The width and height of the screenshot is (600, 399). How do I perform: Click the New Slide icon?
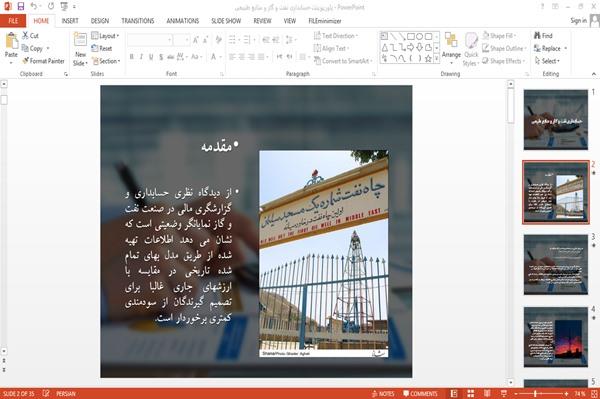coord(80,40)
